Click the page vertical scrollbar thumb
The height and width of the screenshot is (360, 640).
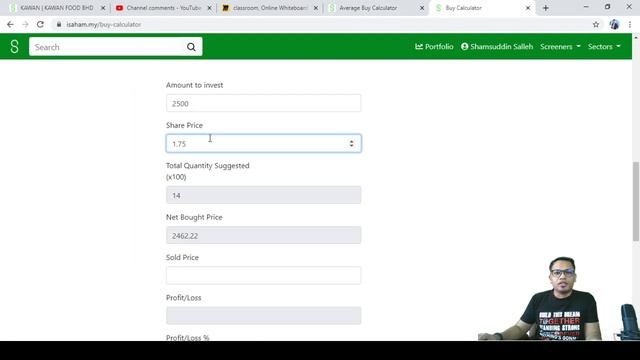636,201
